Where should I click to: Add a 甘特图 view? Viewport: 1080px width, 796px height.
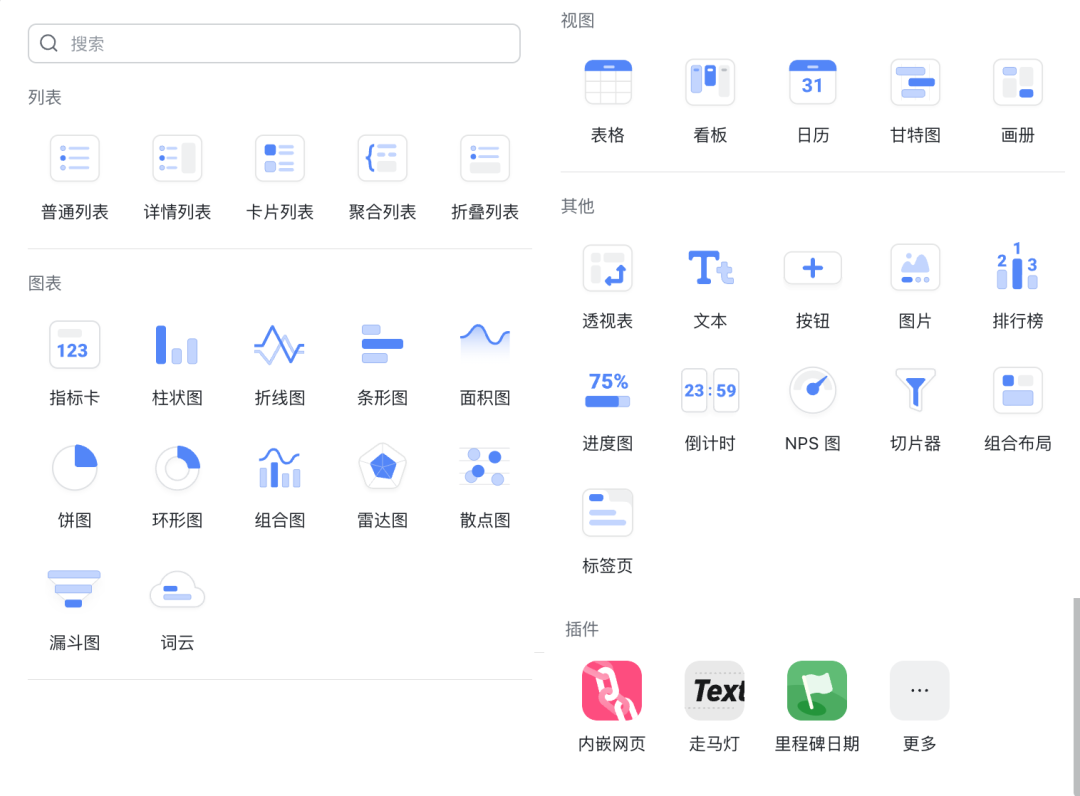click(x=915, y=82)
